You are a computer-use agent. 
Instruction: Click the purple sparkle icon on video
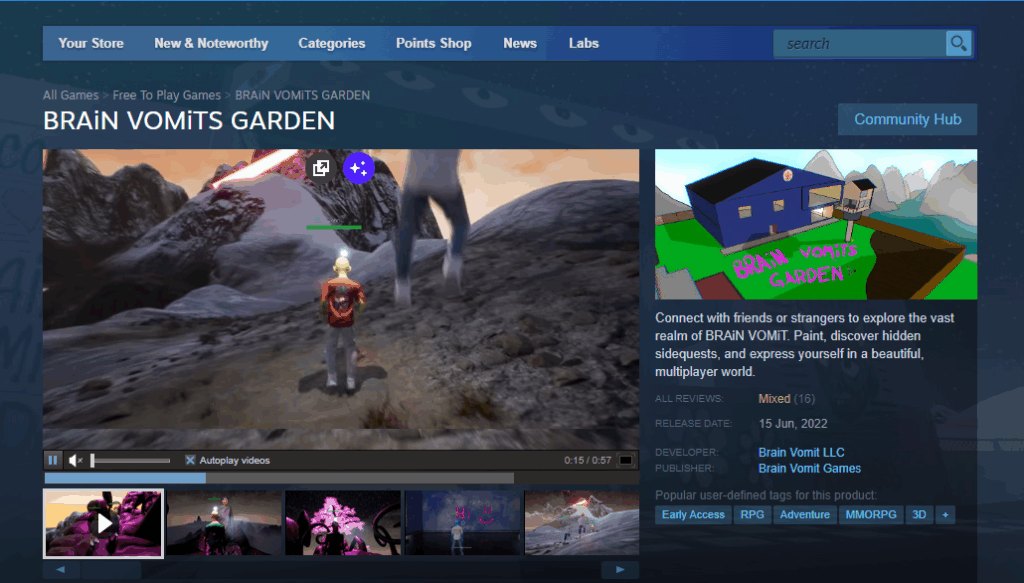coord(359,168)
